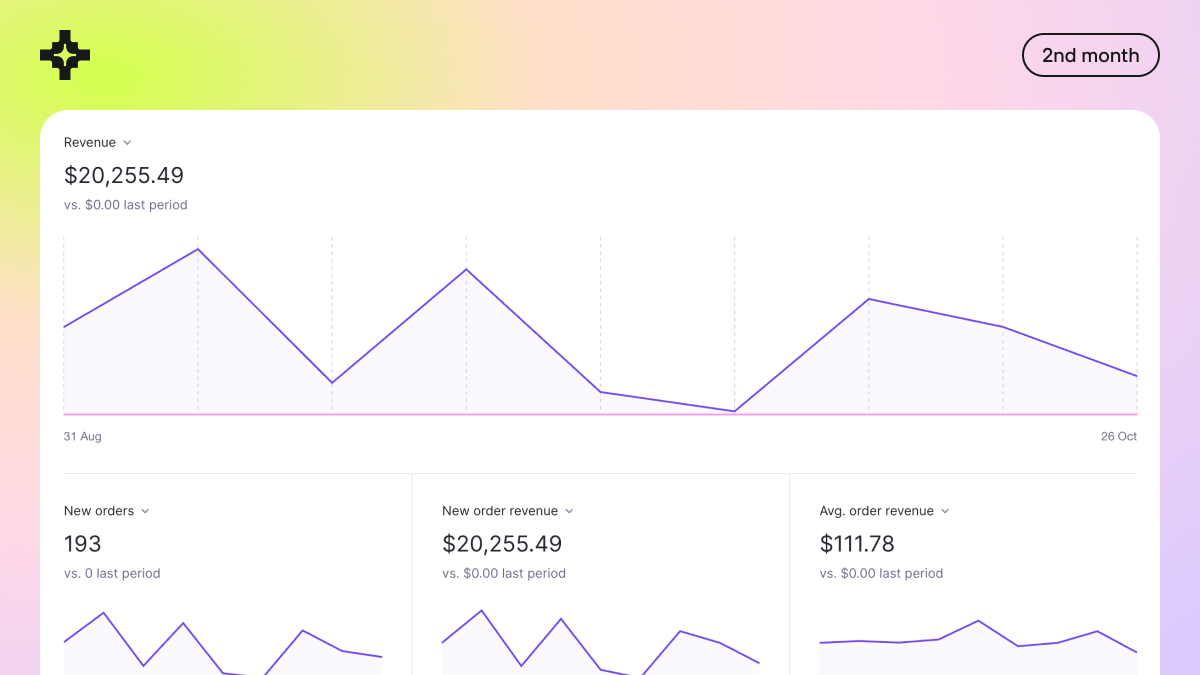Viewport: 1200px width, 675px height.
Task: Click the highest peak of the revenue chart
Action: [197, 250]
